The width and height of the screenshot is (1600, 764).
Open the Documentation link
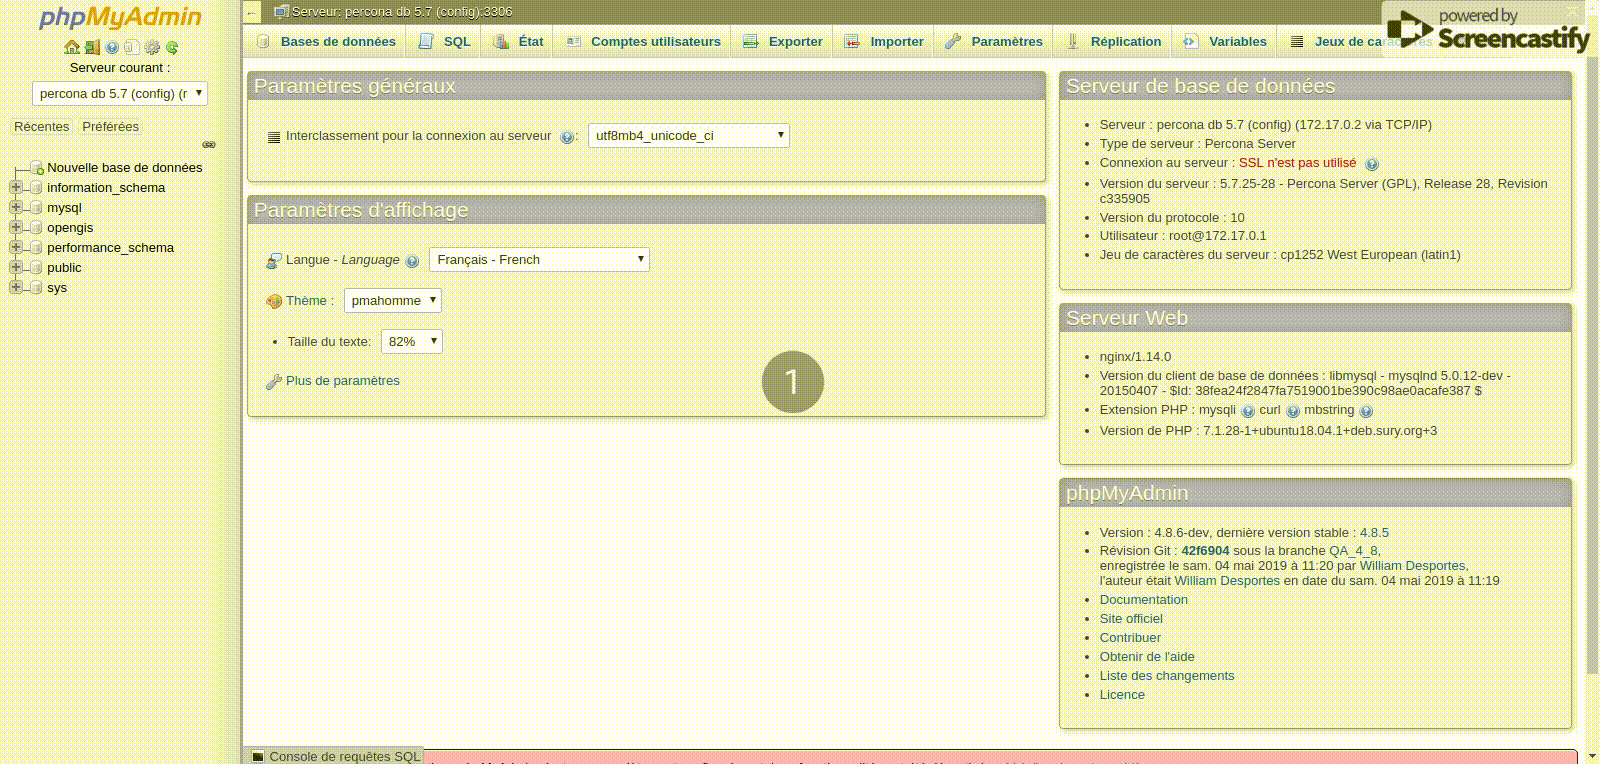1144,600
